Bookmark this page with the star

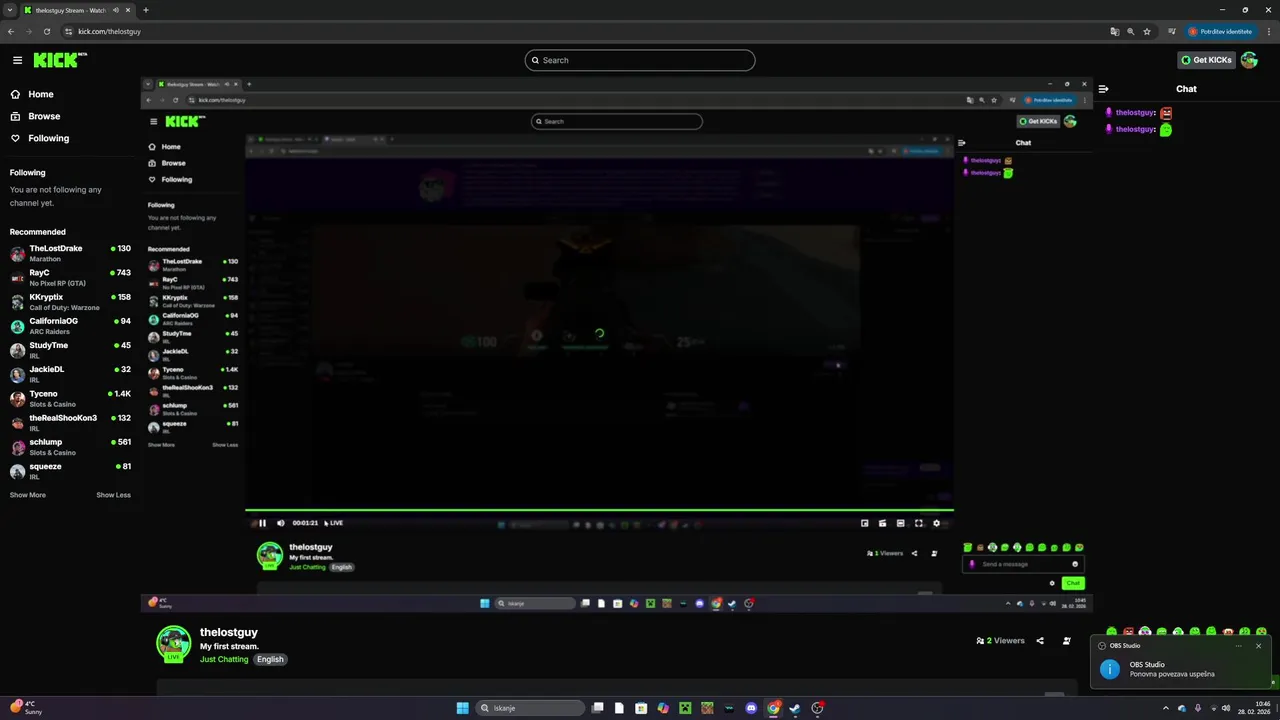(1147, 31)
